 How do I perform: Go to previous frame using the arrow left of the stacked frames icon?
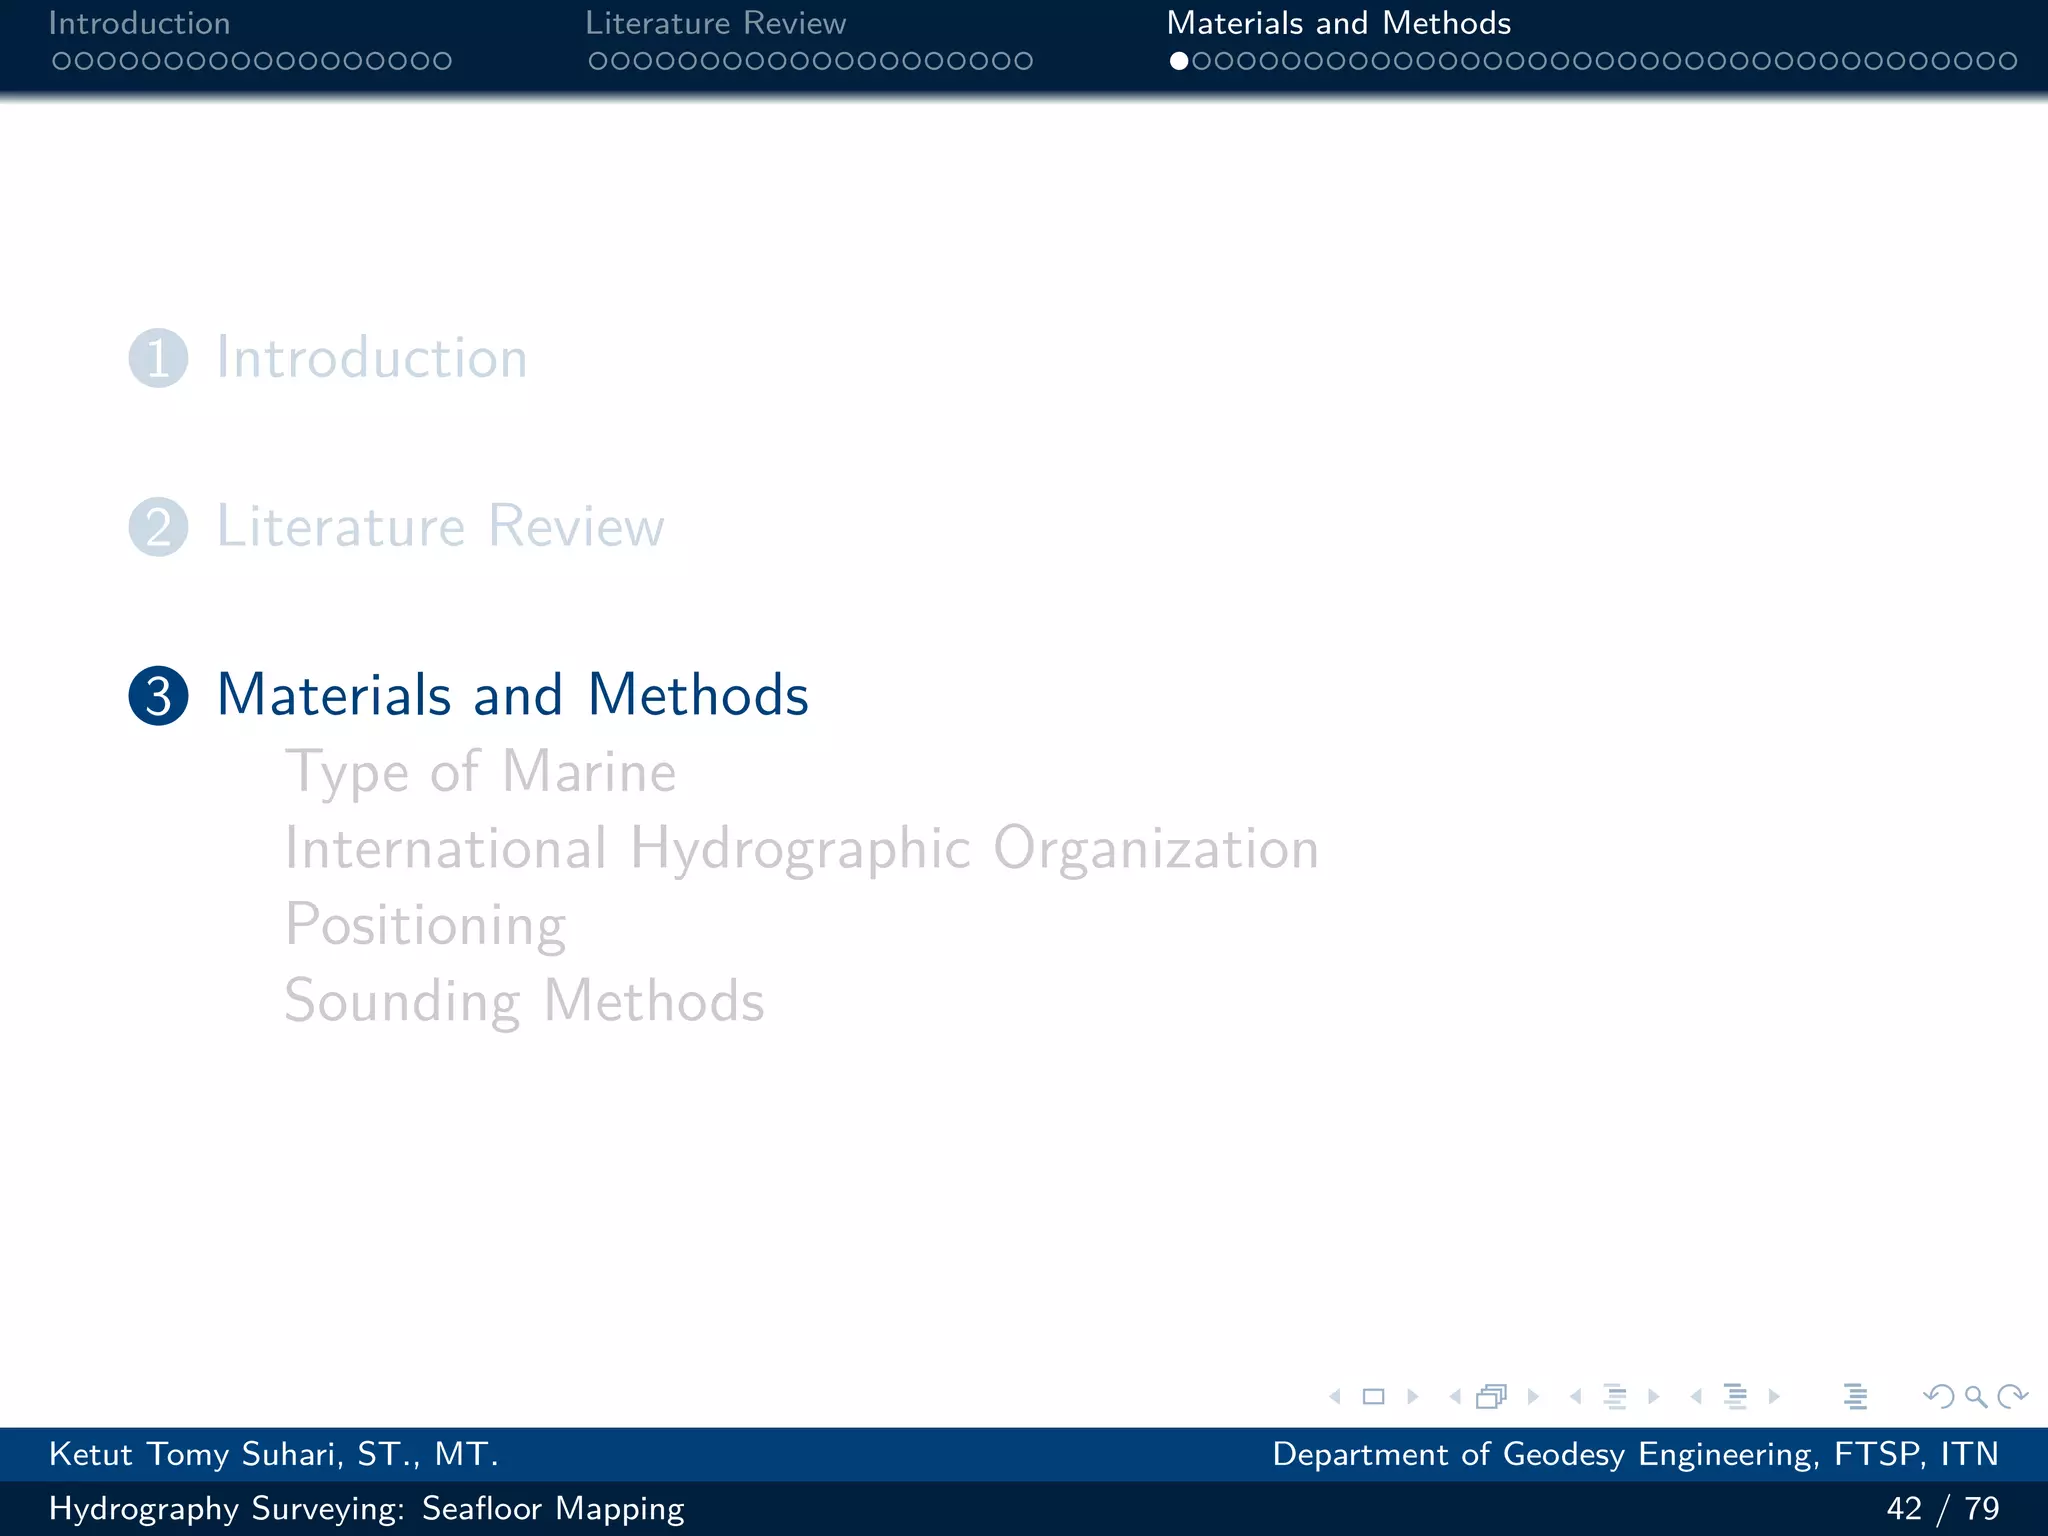(x=1455, y=1396)
